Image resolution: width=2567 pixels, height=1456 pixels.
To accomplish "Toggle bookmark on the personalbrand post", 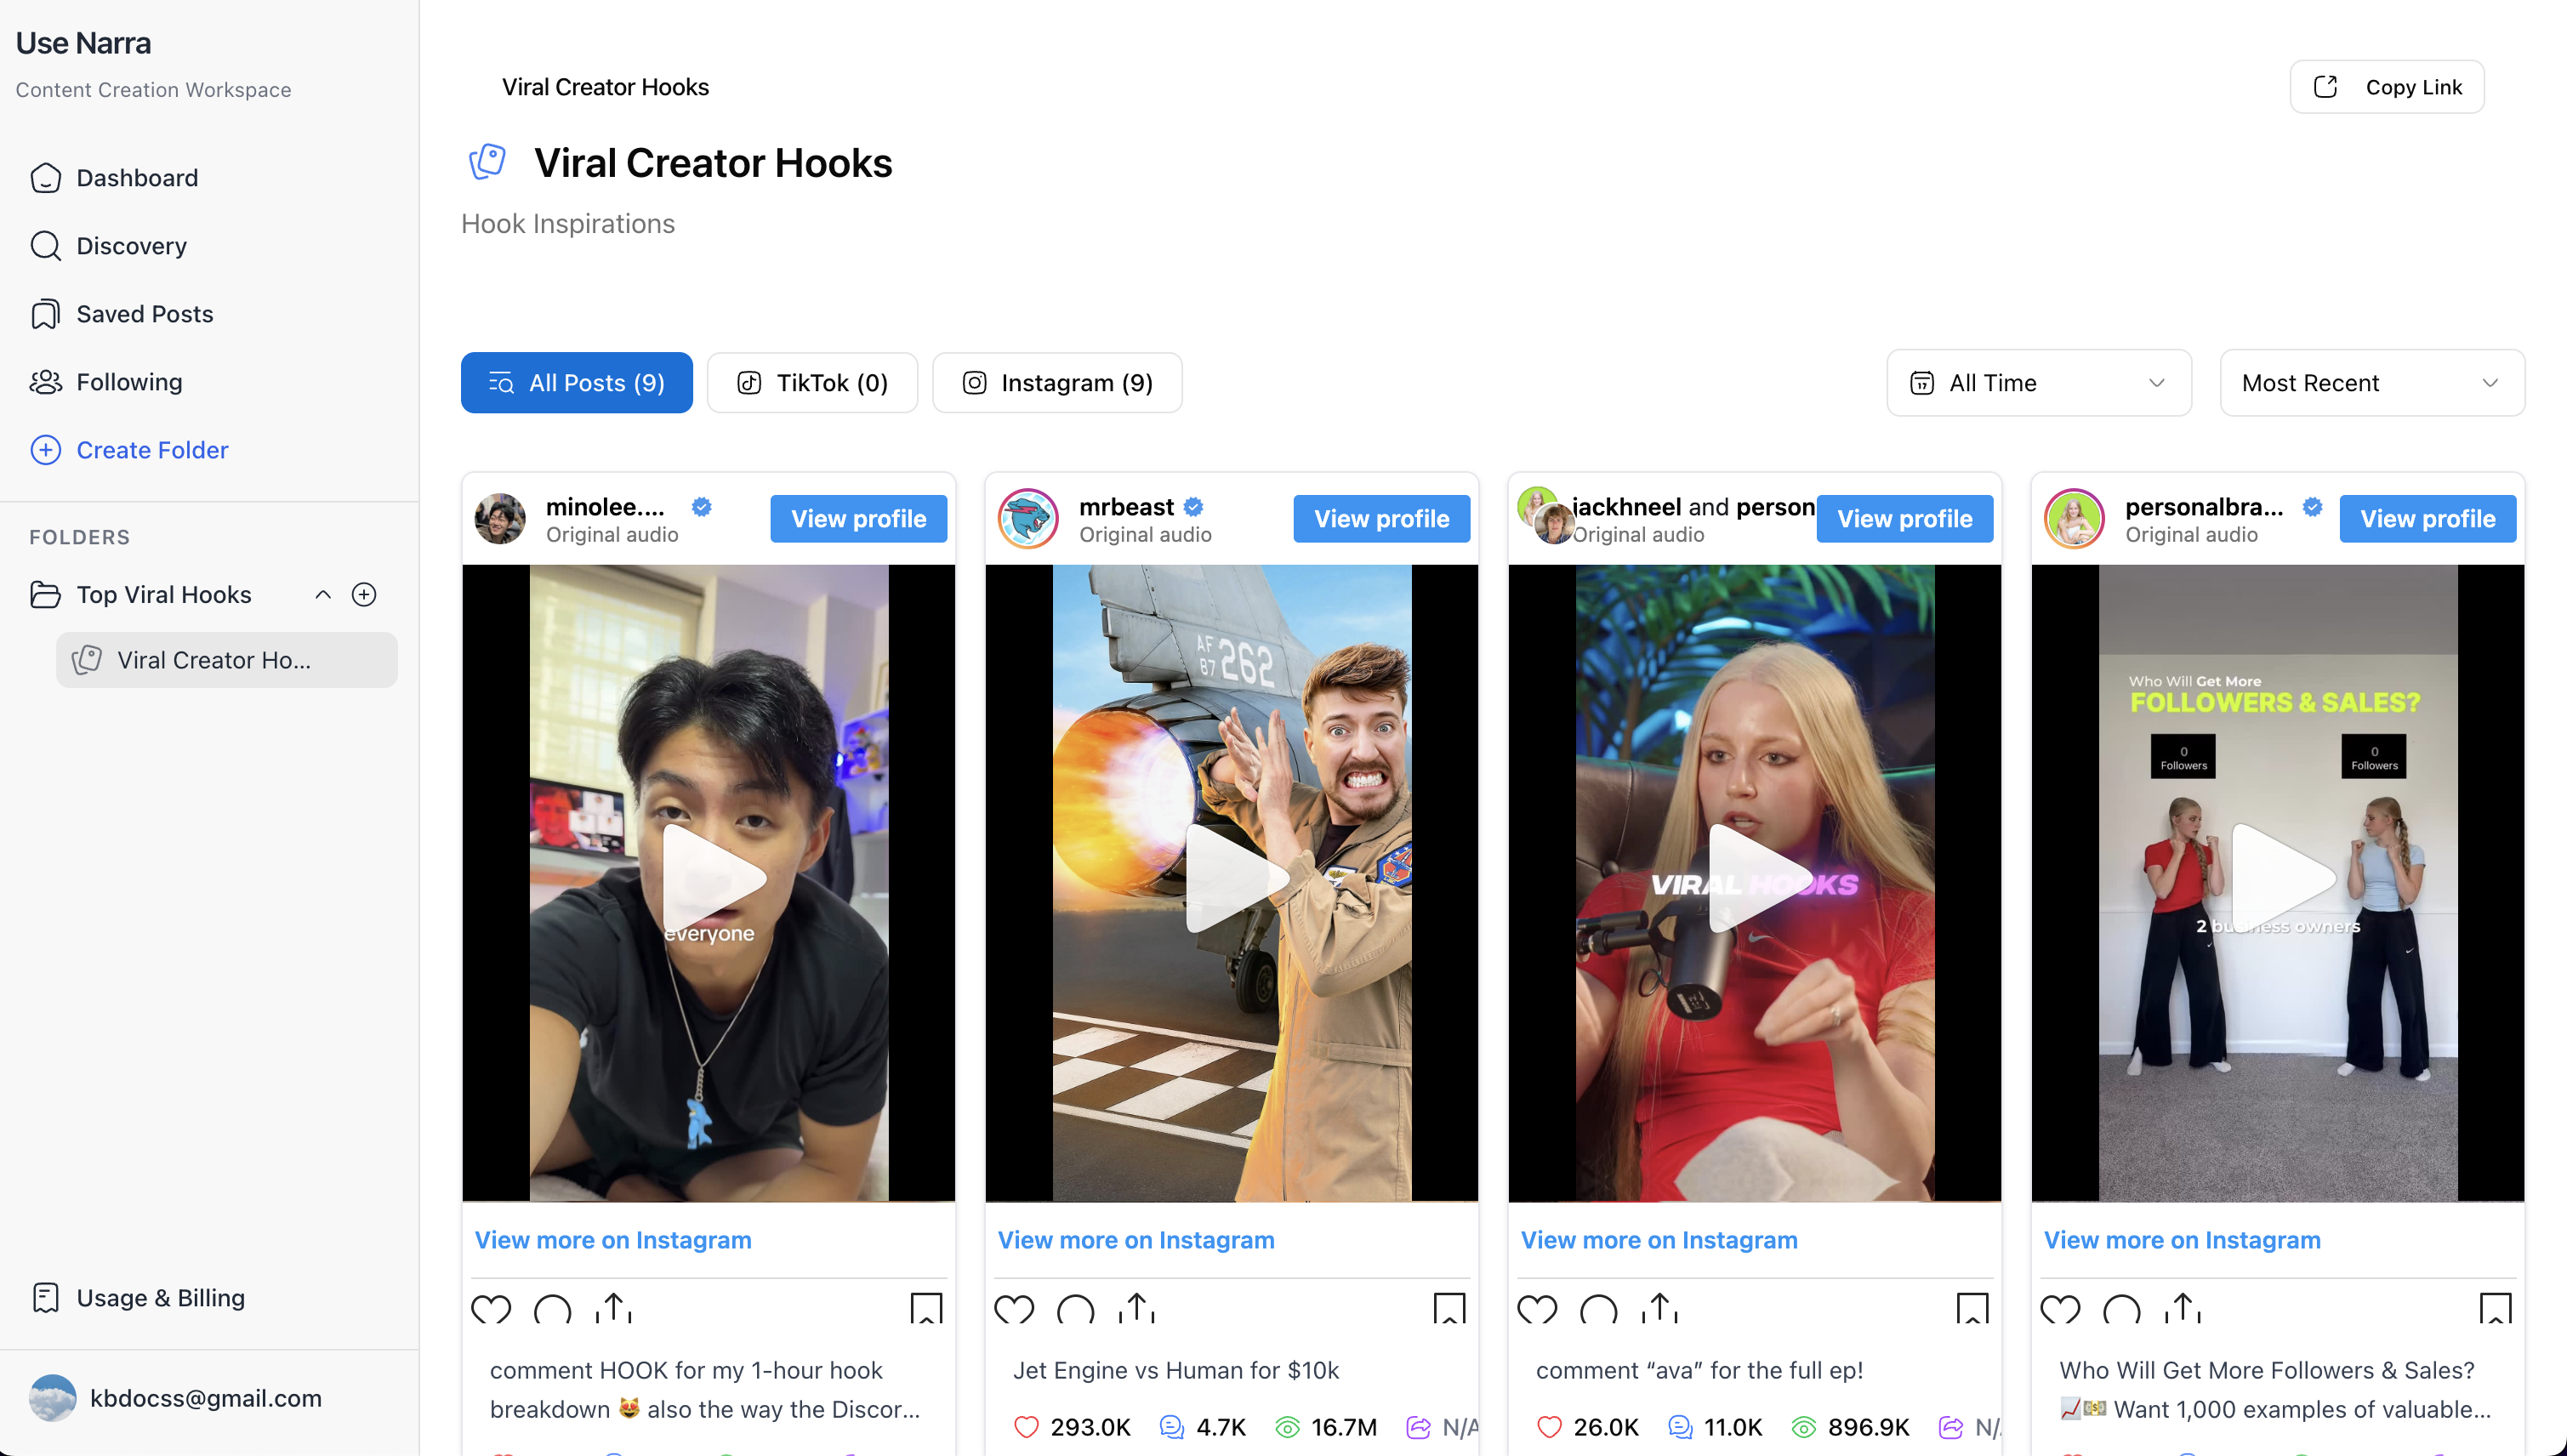I will click(x=2495, y=1309).
